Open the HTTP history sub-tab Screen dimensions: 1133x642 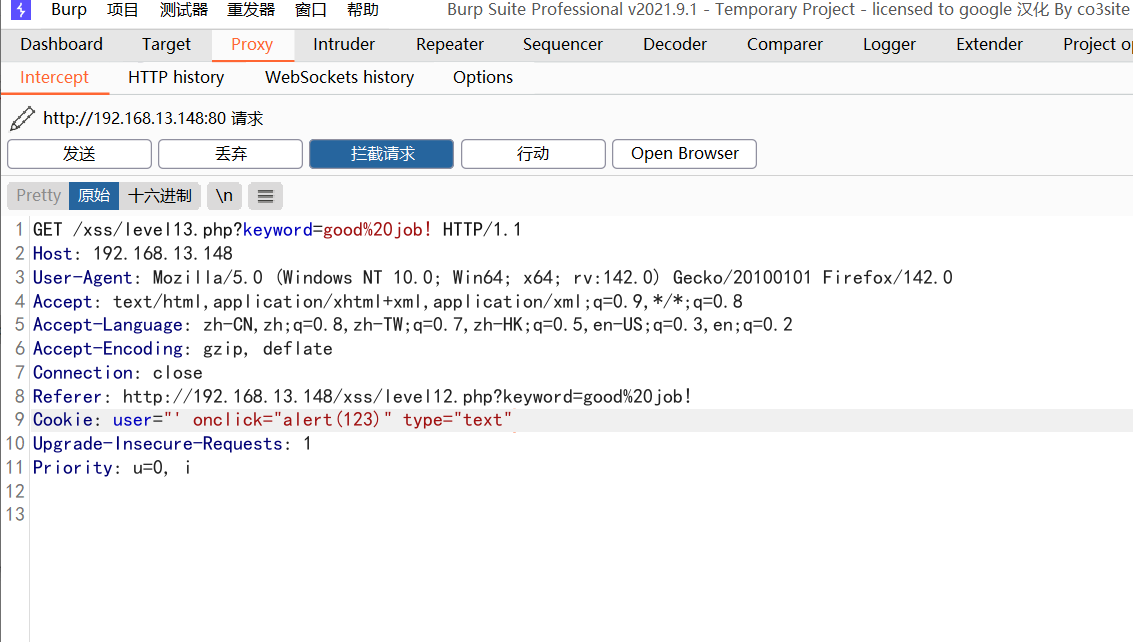(176, 77)
